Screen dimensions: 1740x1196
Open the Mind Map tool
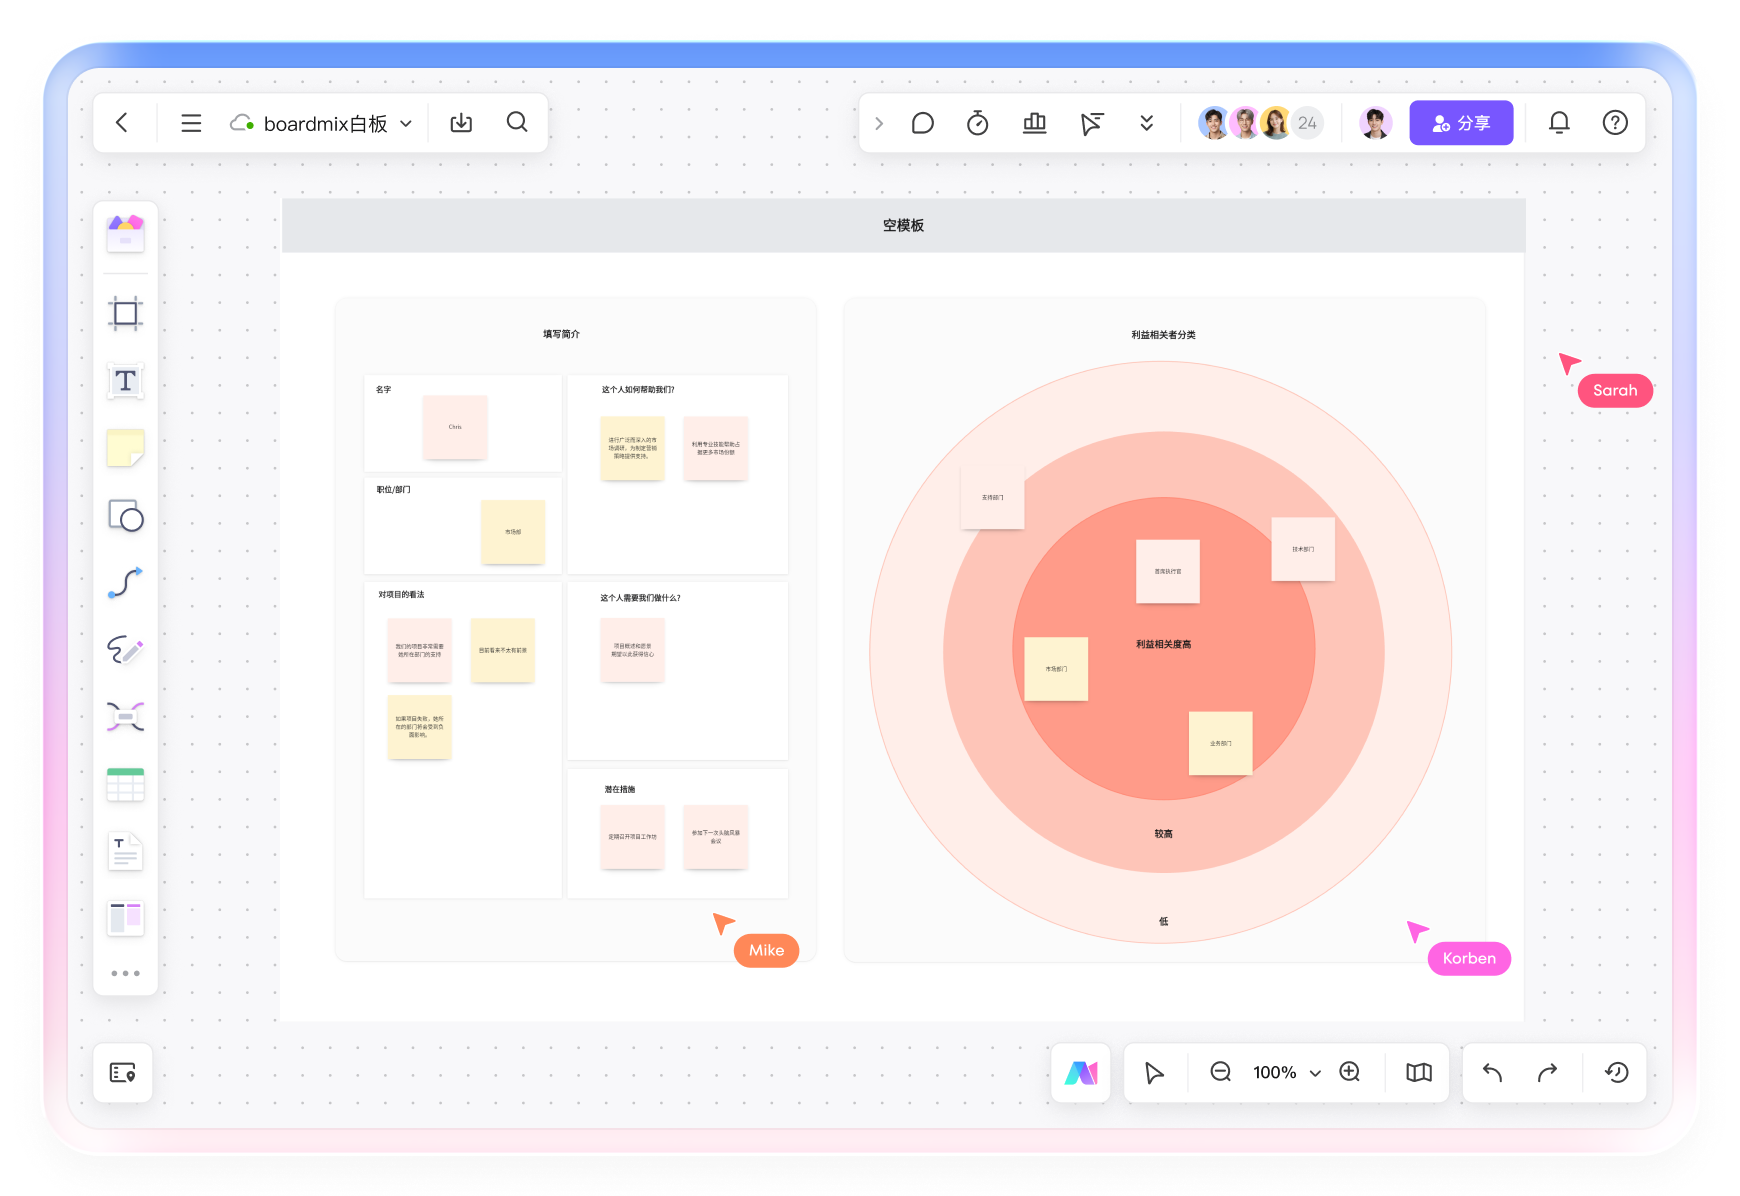click(125, 717)
